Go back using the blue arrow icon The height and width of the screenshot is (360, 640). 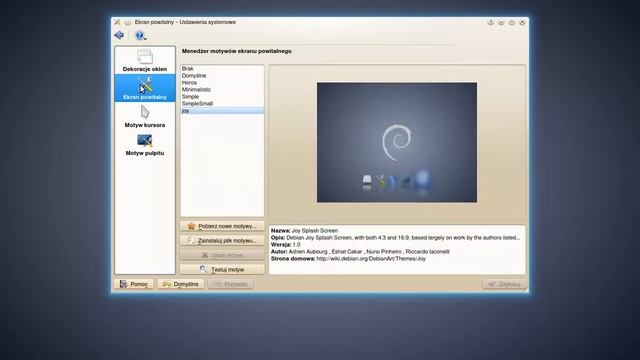tap(119, 36)
